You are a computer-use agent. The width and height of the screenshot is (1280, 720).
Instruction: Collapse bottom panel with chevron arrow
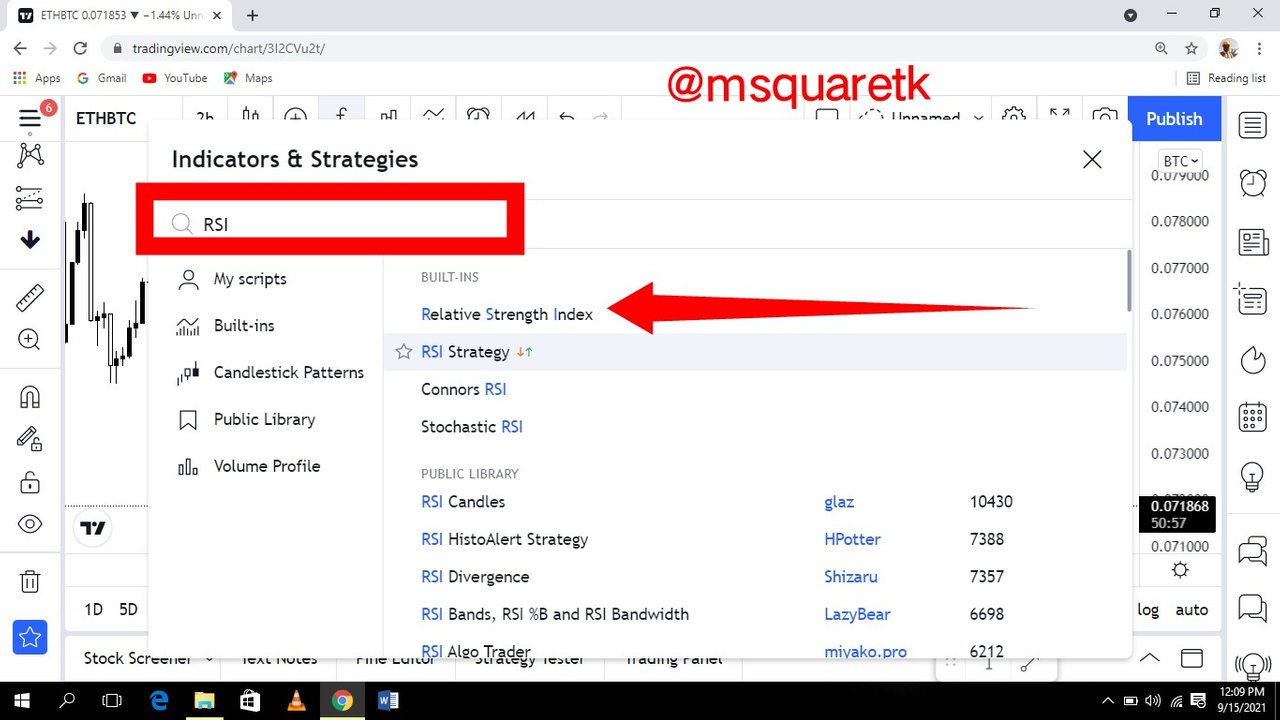pos(1149,658)
